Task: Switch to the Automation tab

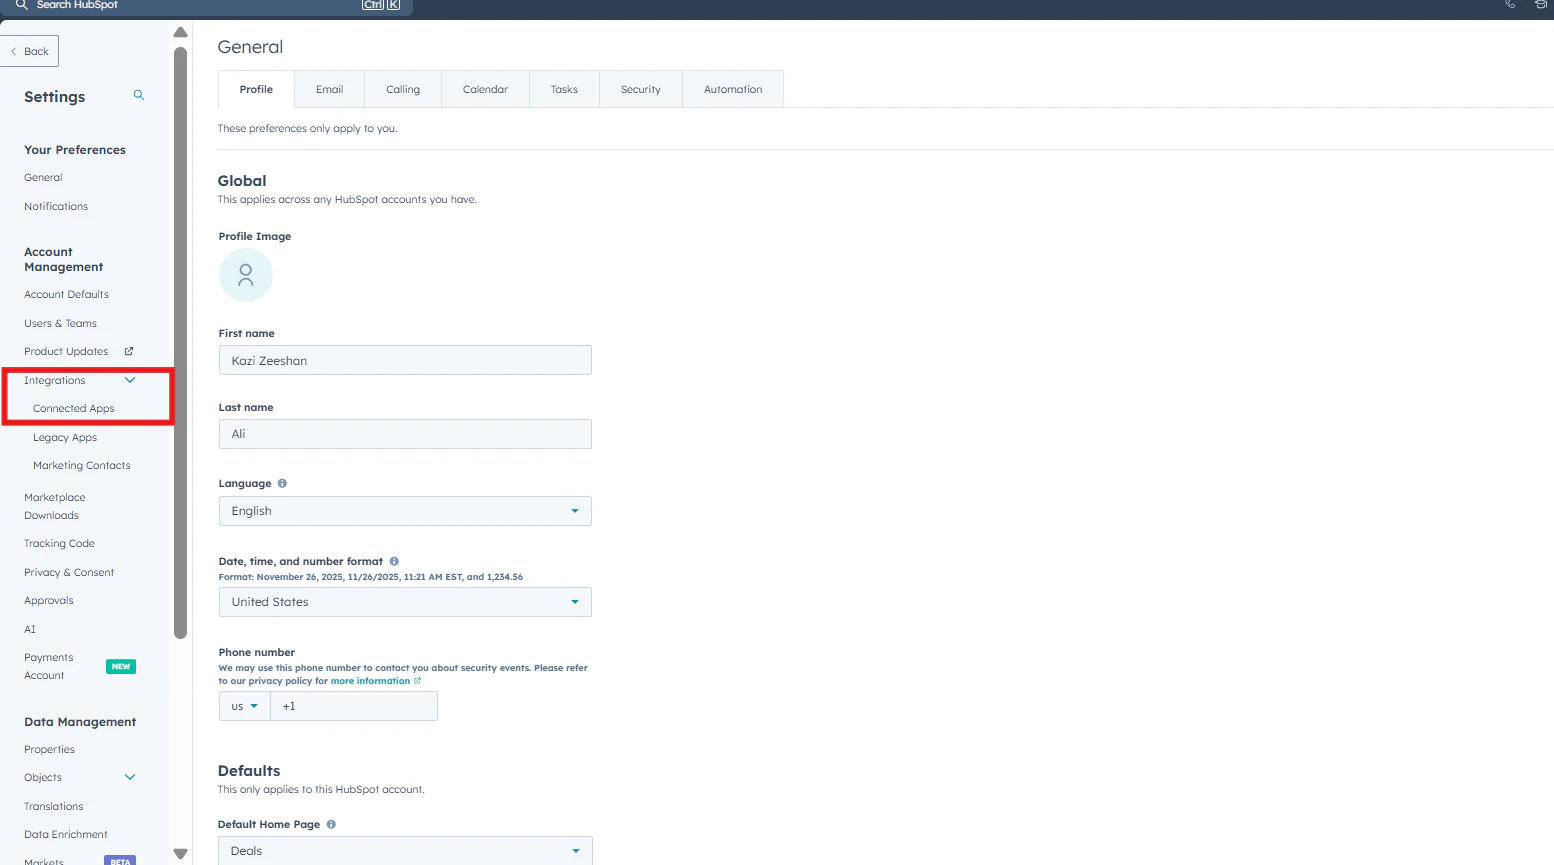Action: tap(733, 89)
